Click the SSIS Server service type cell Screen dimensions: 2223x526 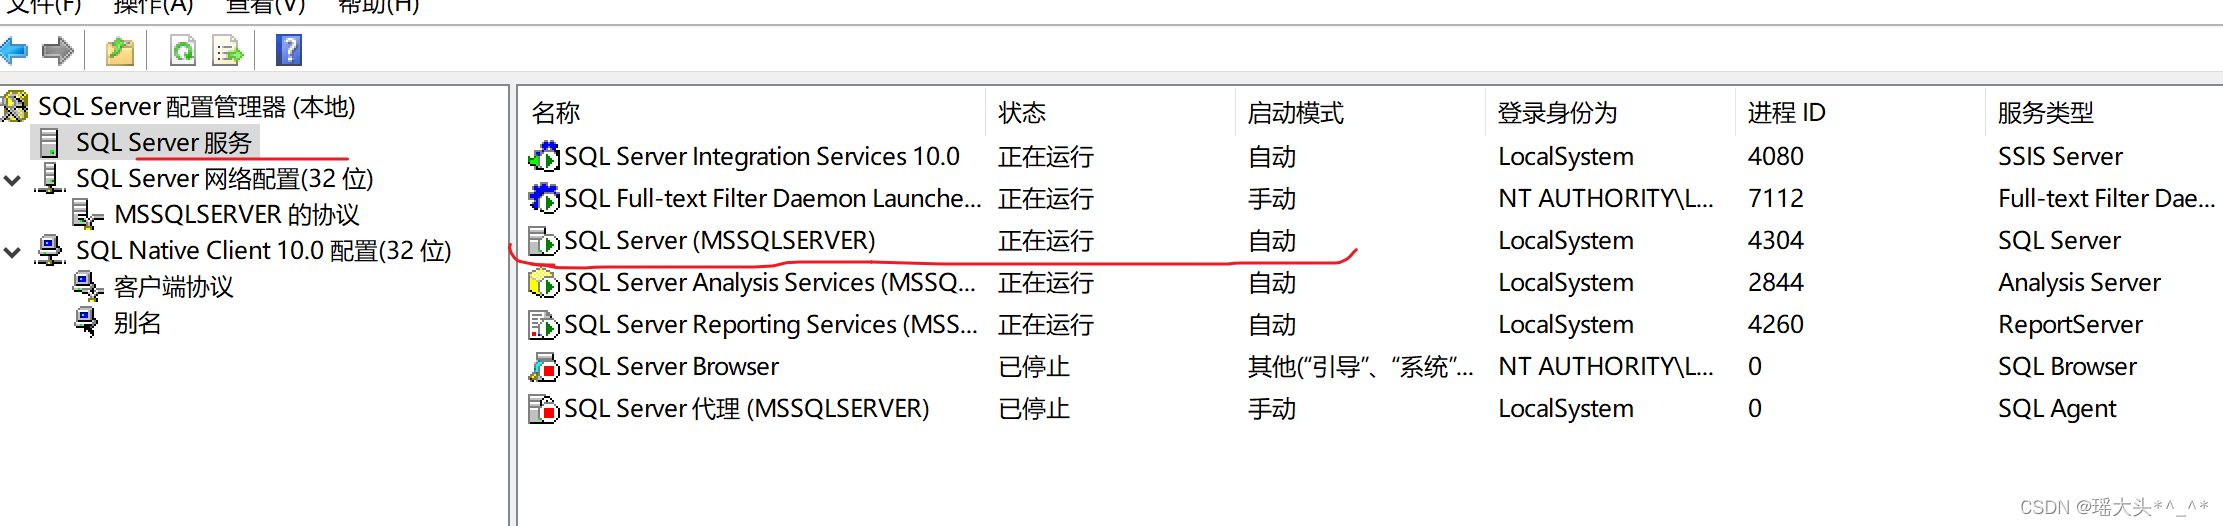pos(2060,156)
